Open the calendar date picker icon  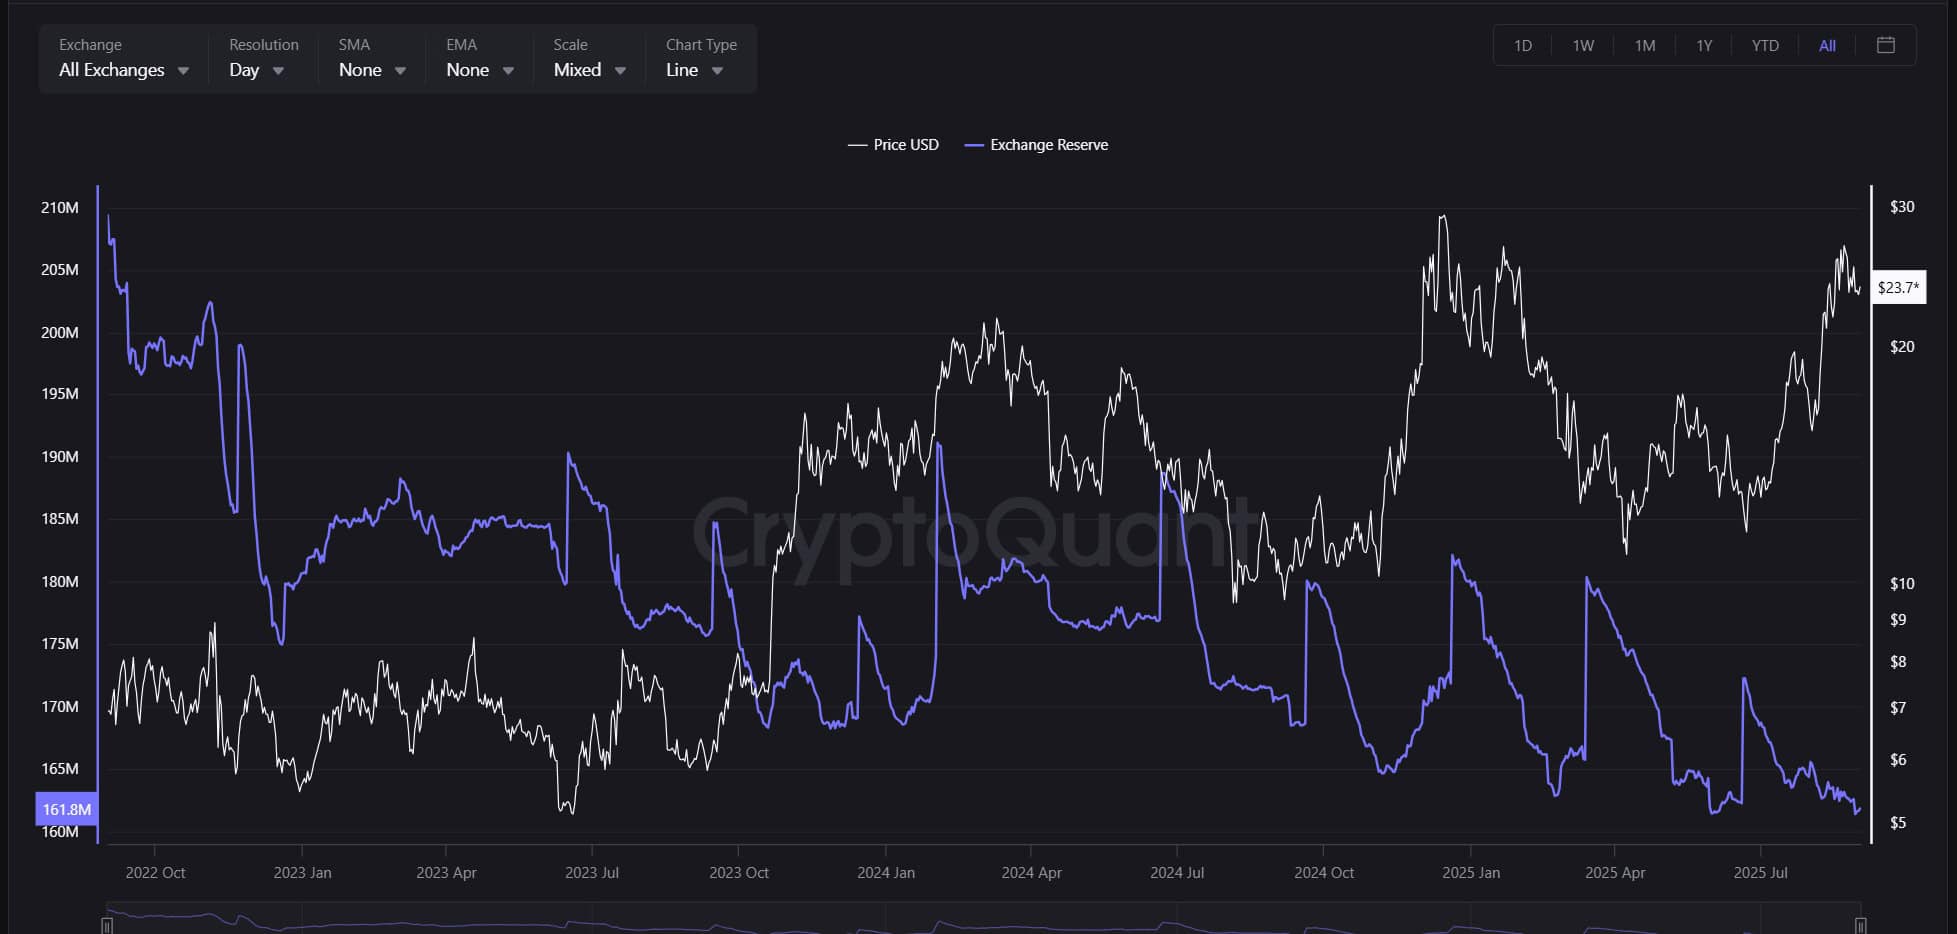[x=1885, y=45]
